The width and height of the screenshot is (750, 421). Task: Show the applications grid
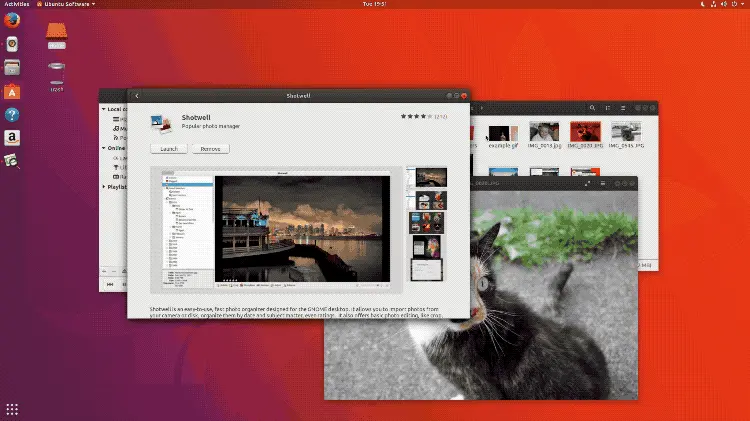12,409
